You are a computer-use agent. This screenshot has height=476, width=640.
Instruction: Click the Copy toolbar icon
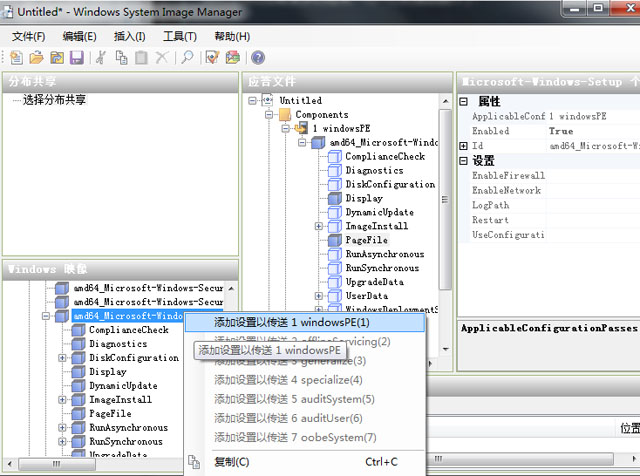[x=121, y=58]
